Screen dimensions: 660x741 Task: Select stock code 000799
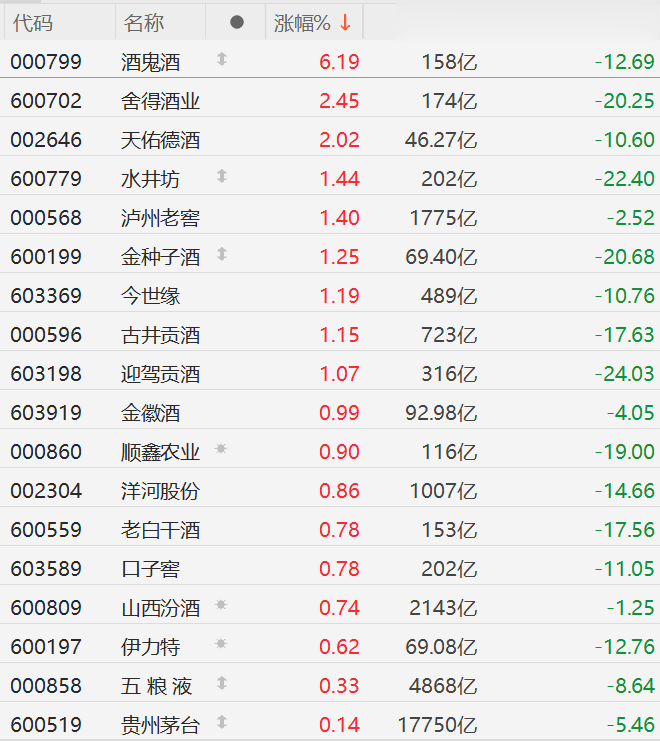[x=46, y=62]
